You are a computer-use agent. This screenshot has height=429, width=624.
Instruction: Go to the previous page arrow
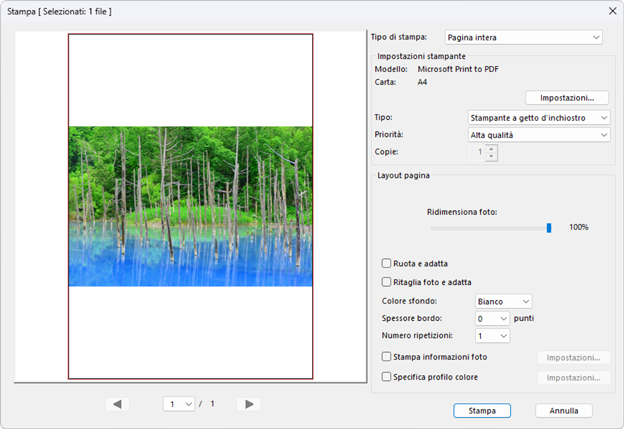click(x=118, y=404)
